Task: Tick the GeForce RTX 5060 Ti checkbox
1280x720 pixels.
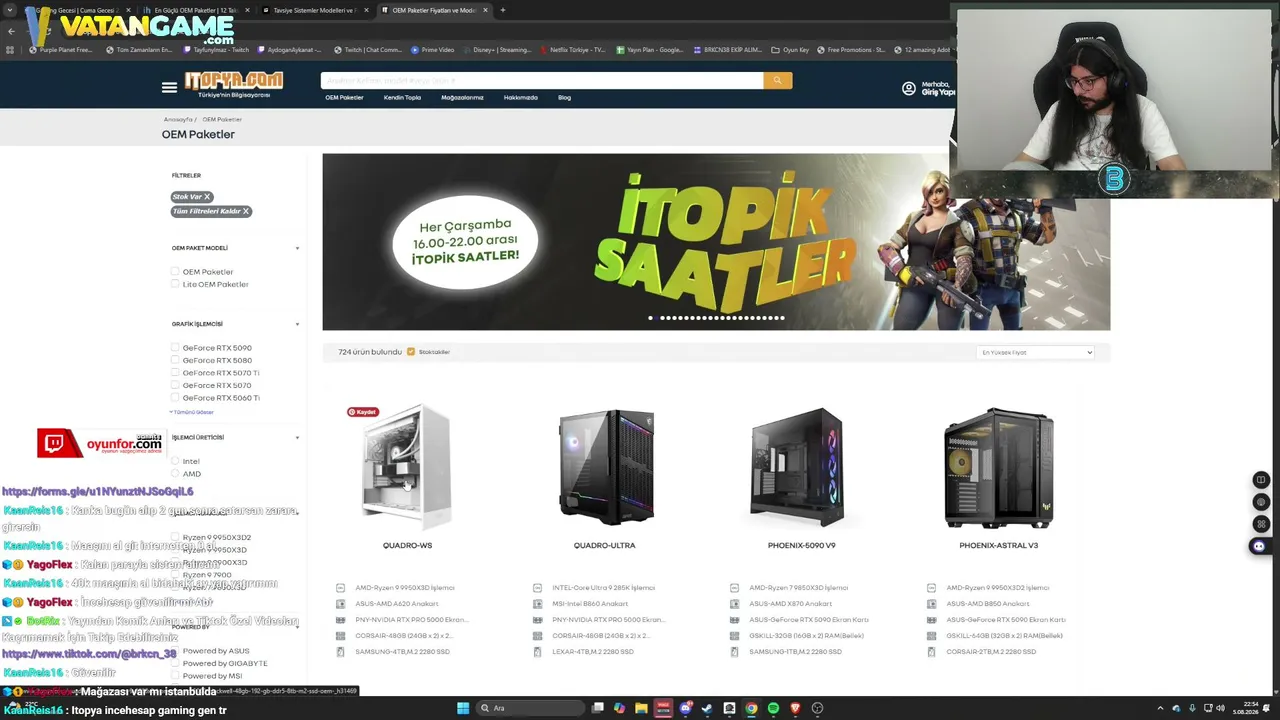Action: click(x=175, y=398)
